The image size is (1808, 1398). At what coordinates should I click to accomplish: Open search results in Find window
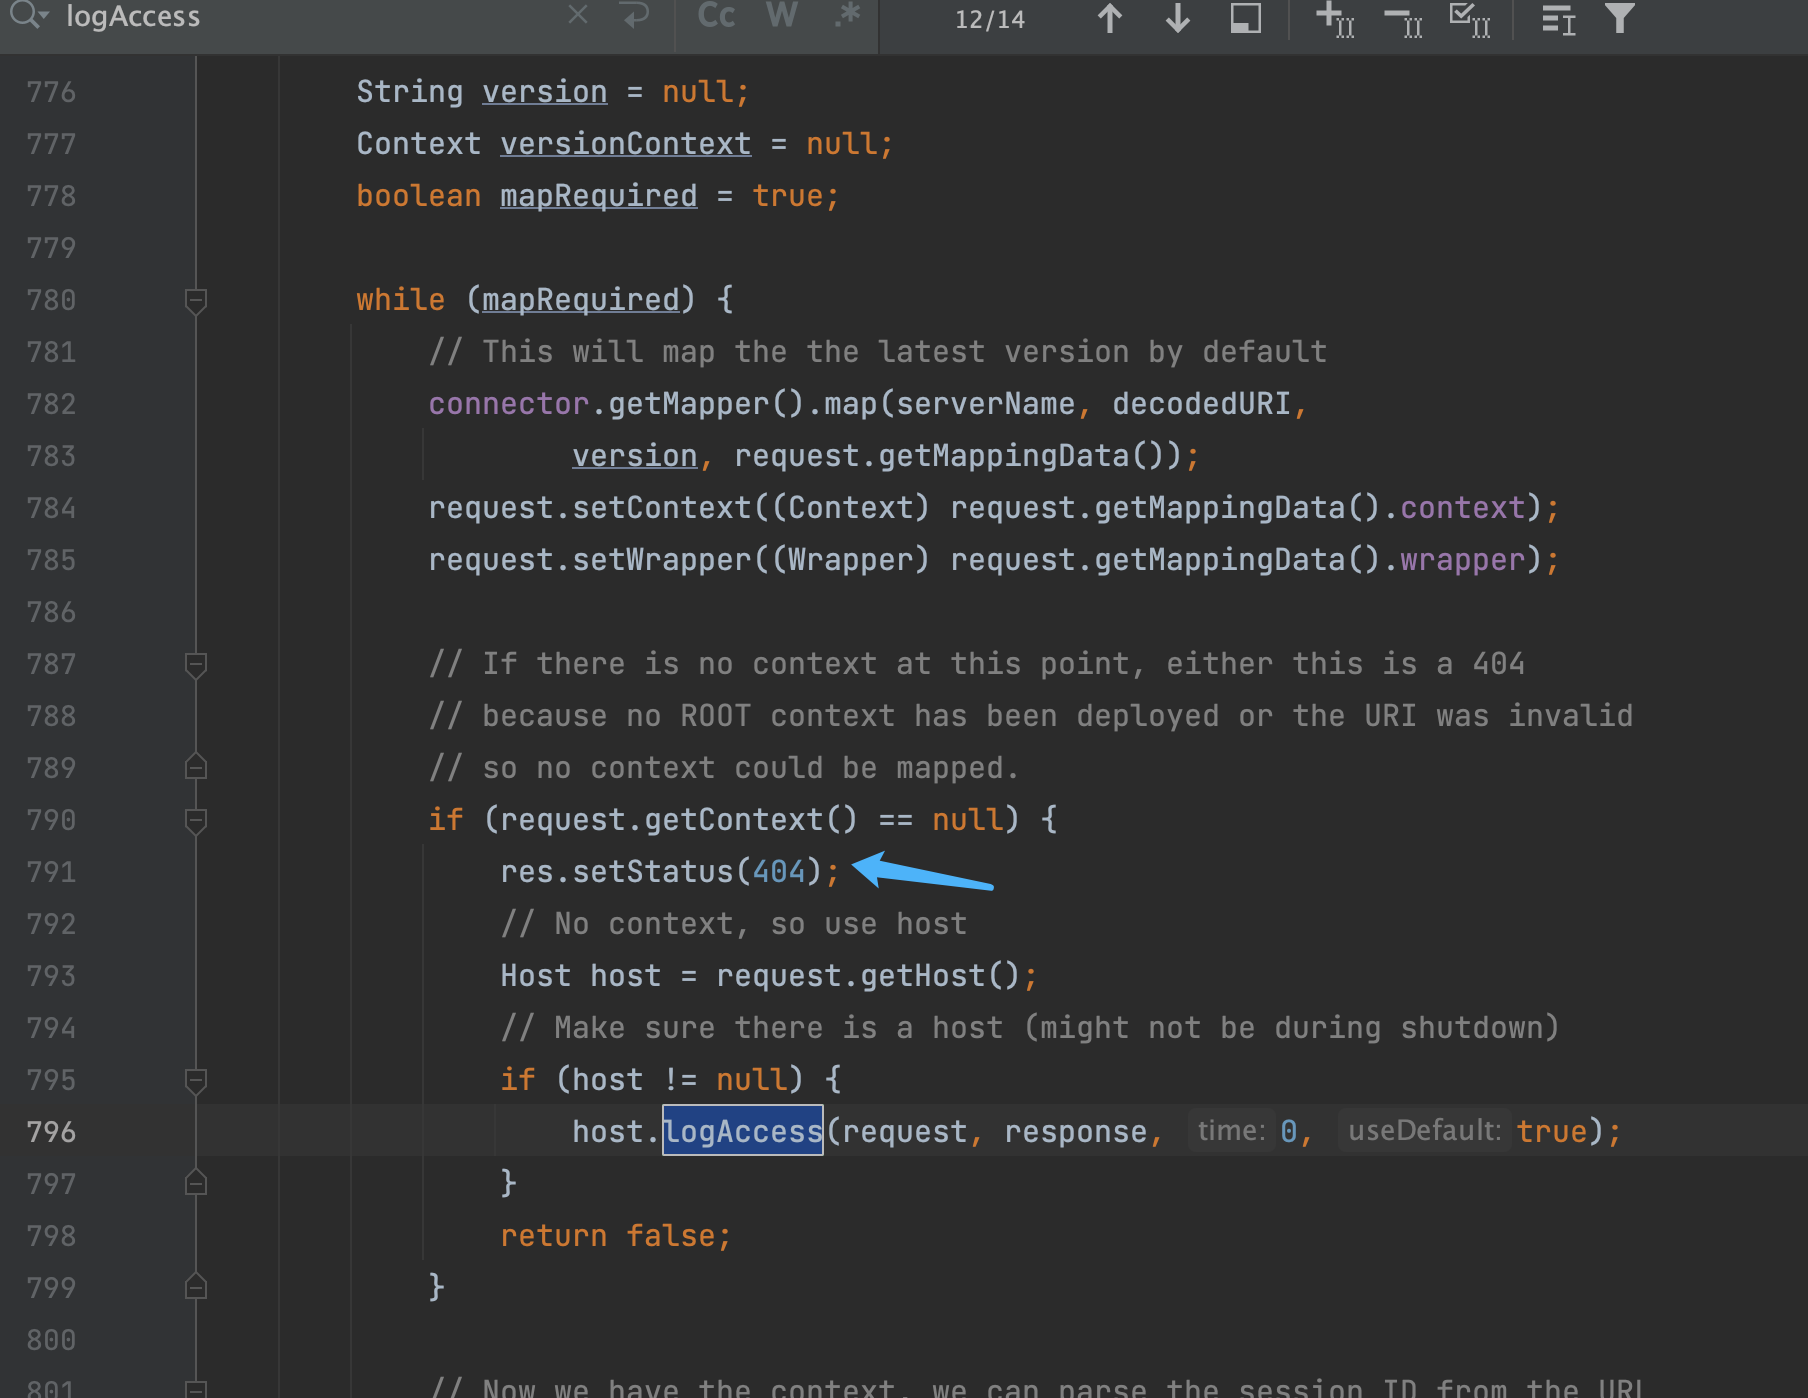click(x=1245, y=18)
